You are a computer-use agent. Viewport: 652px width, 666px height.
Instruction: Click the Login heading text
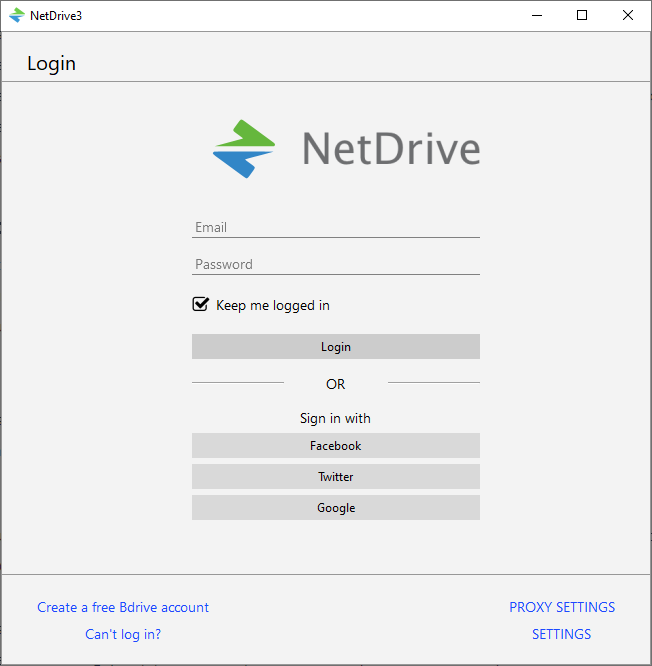(x=51, y=64)
